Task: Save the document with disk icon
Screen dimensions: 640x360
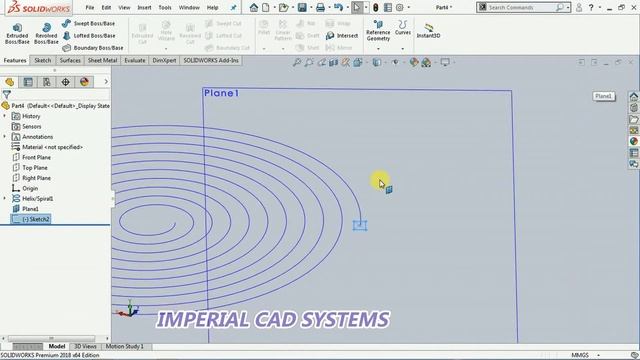Action: (302, 7)
